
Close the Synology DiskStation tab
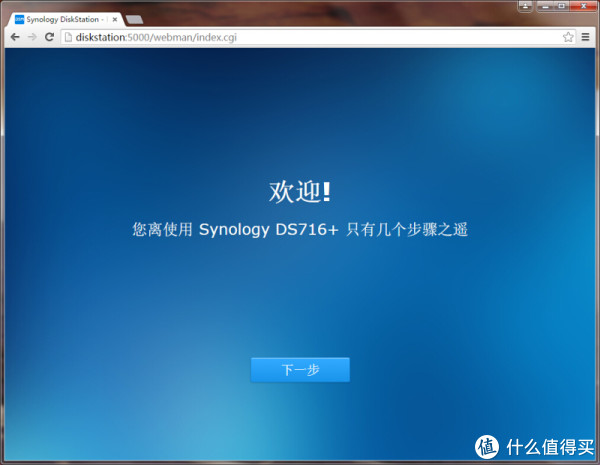click(x=115, y=19)
